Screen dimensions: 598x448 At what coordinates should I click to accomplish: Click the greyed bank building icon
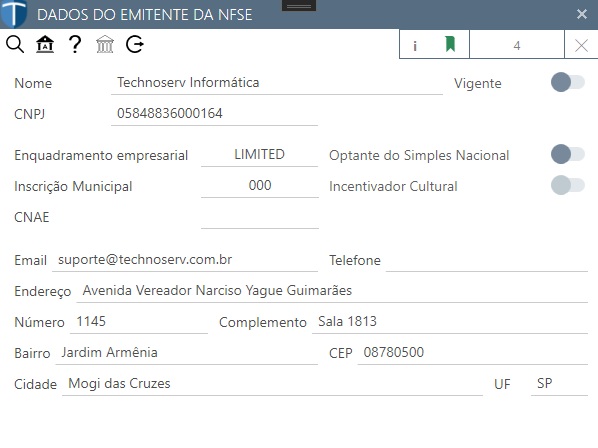(x=105, y=44)
